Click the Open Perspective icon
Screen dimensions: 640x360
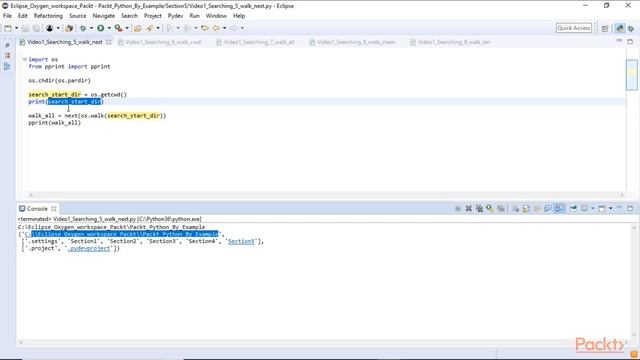click(605, 28)
